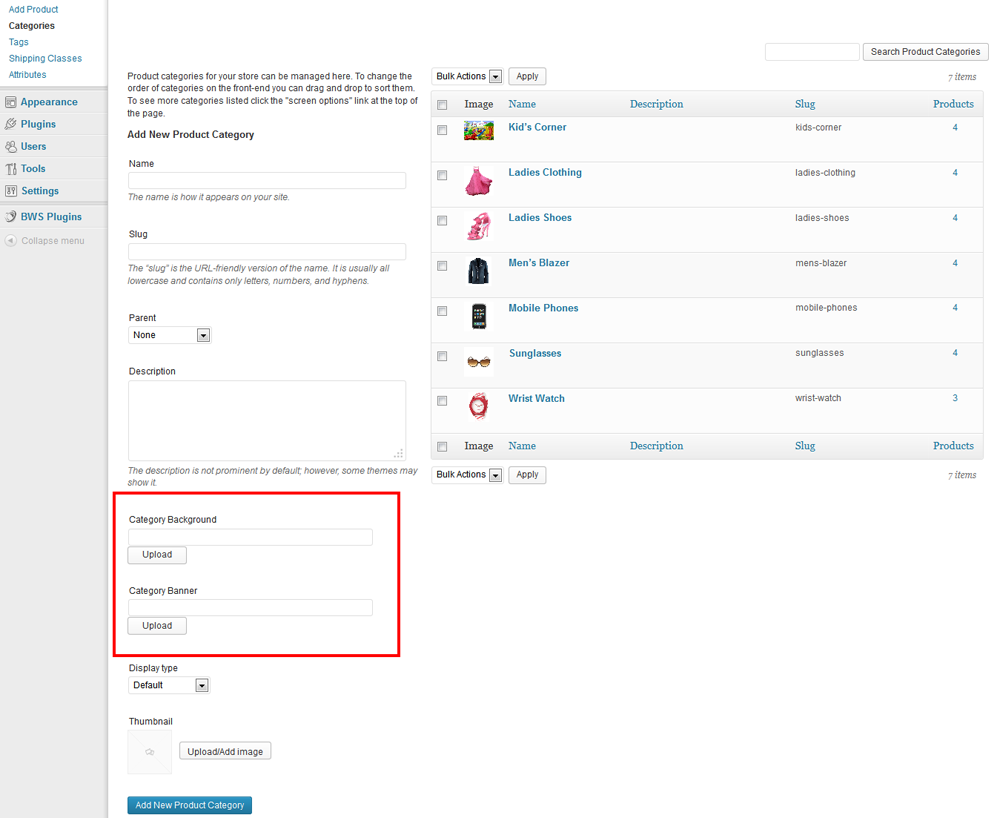Click the bottom Apply button
Image resolution: width=1000 pixels, height=818 pixels.
point(527,475)
